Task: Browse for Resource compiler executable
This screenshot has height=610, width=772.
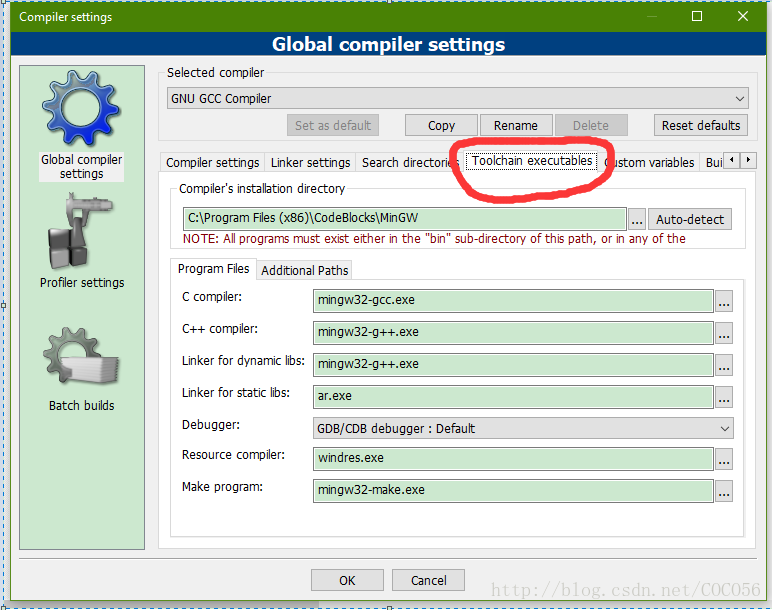Action: pyautogui.click(x=724, y=459)
